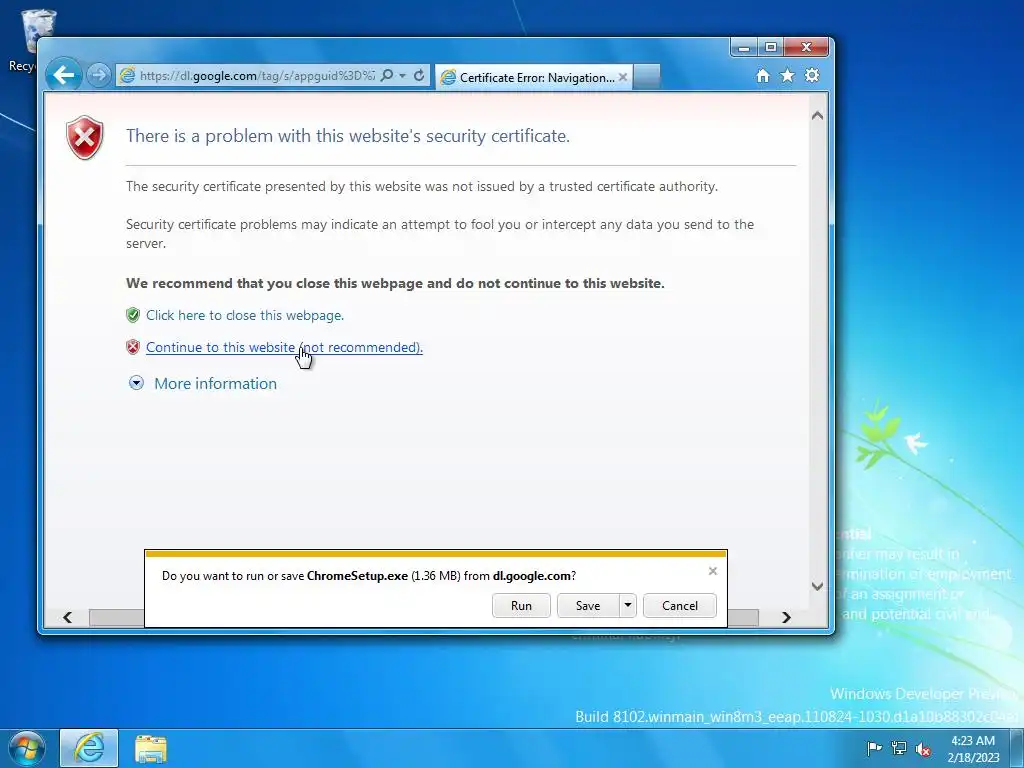
Task: Close the Internet Explorer window
Action: point(806,48)
